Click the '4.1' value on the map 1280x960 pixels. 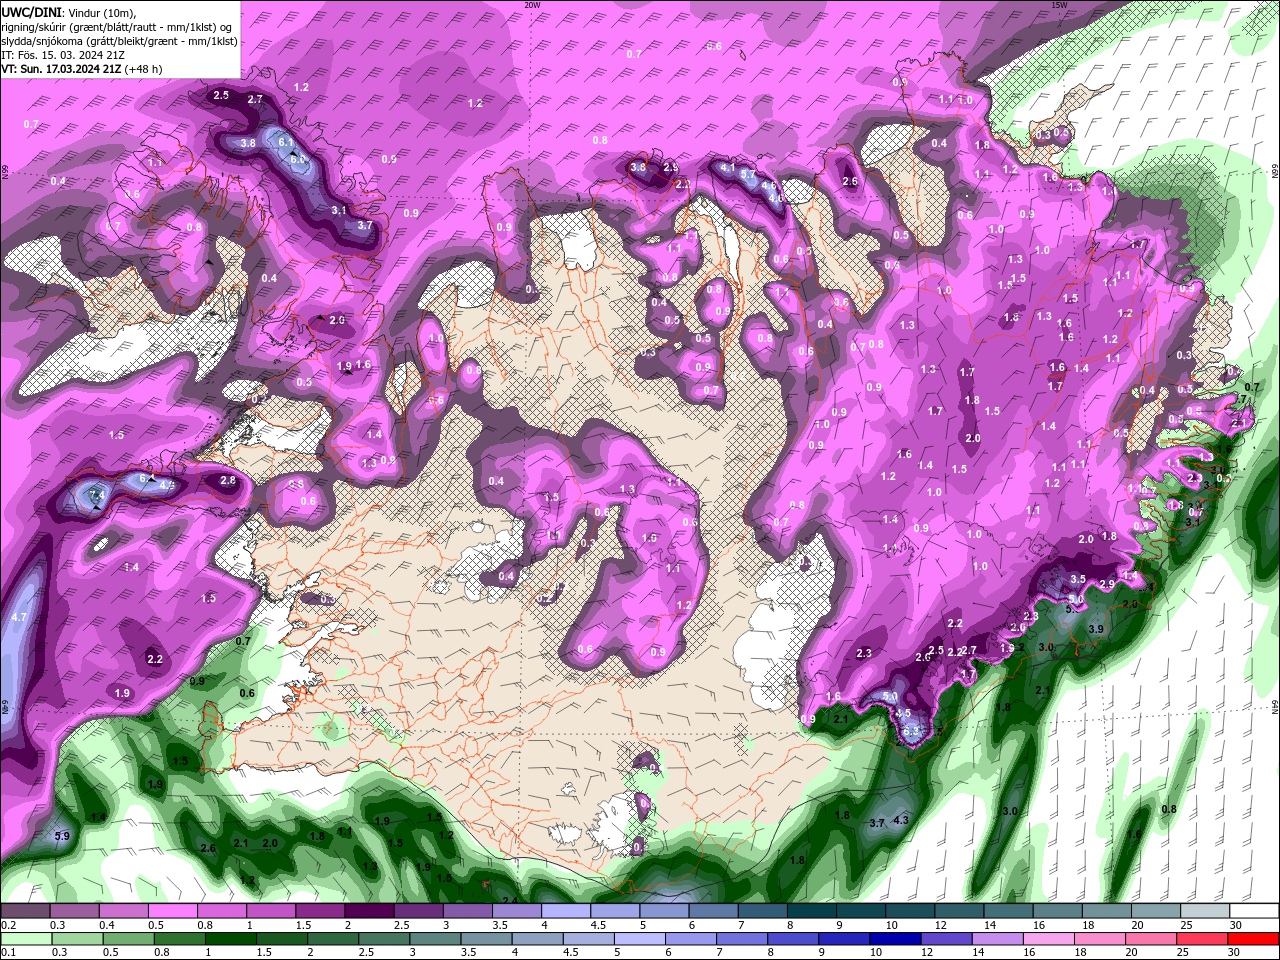click(x=728, y=168)
